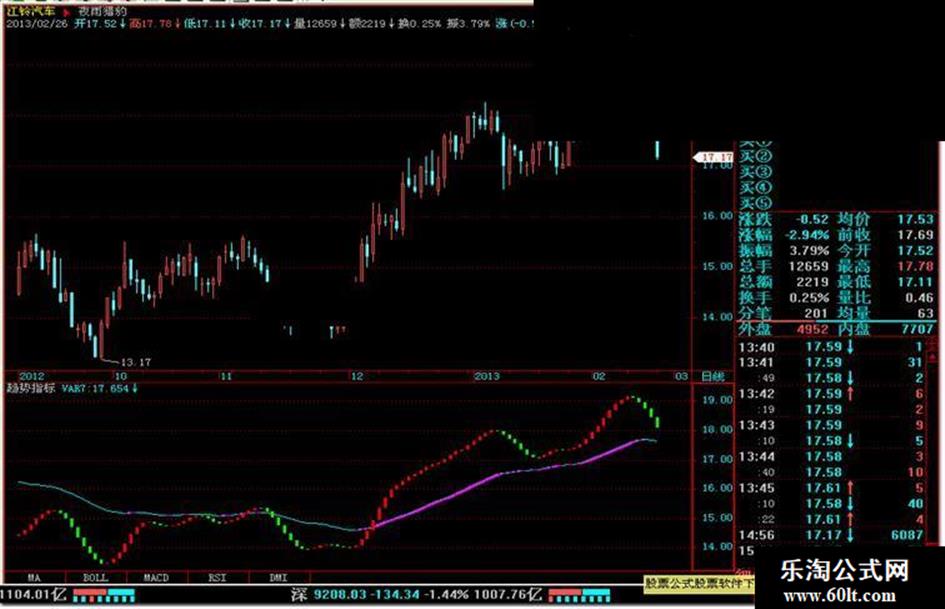Open the MACD indicator tab
Image resolution: width=945 pixels, height=609 pixels.
[156, 578]
